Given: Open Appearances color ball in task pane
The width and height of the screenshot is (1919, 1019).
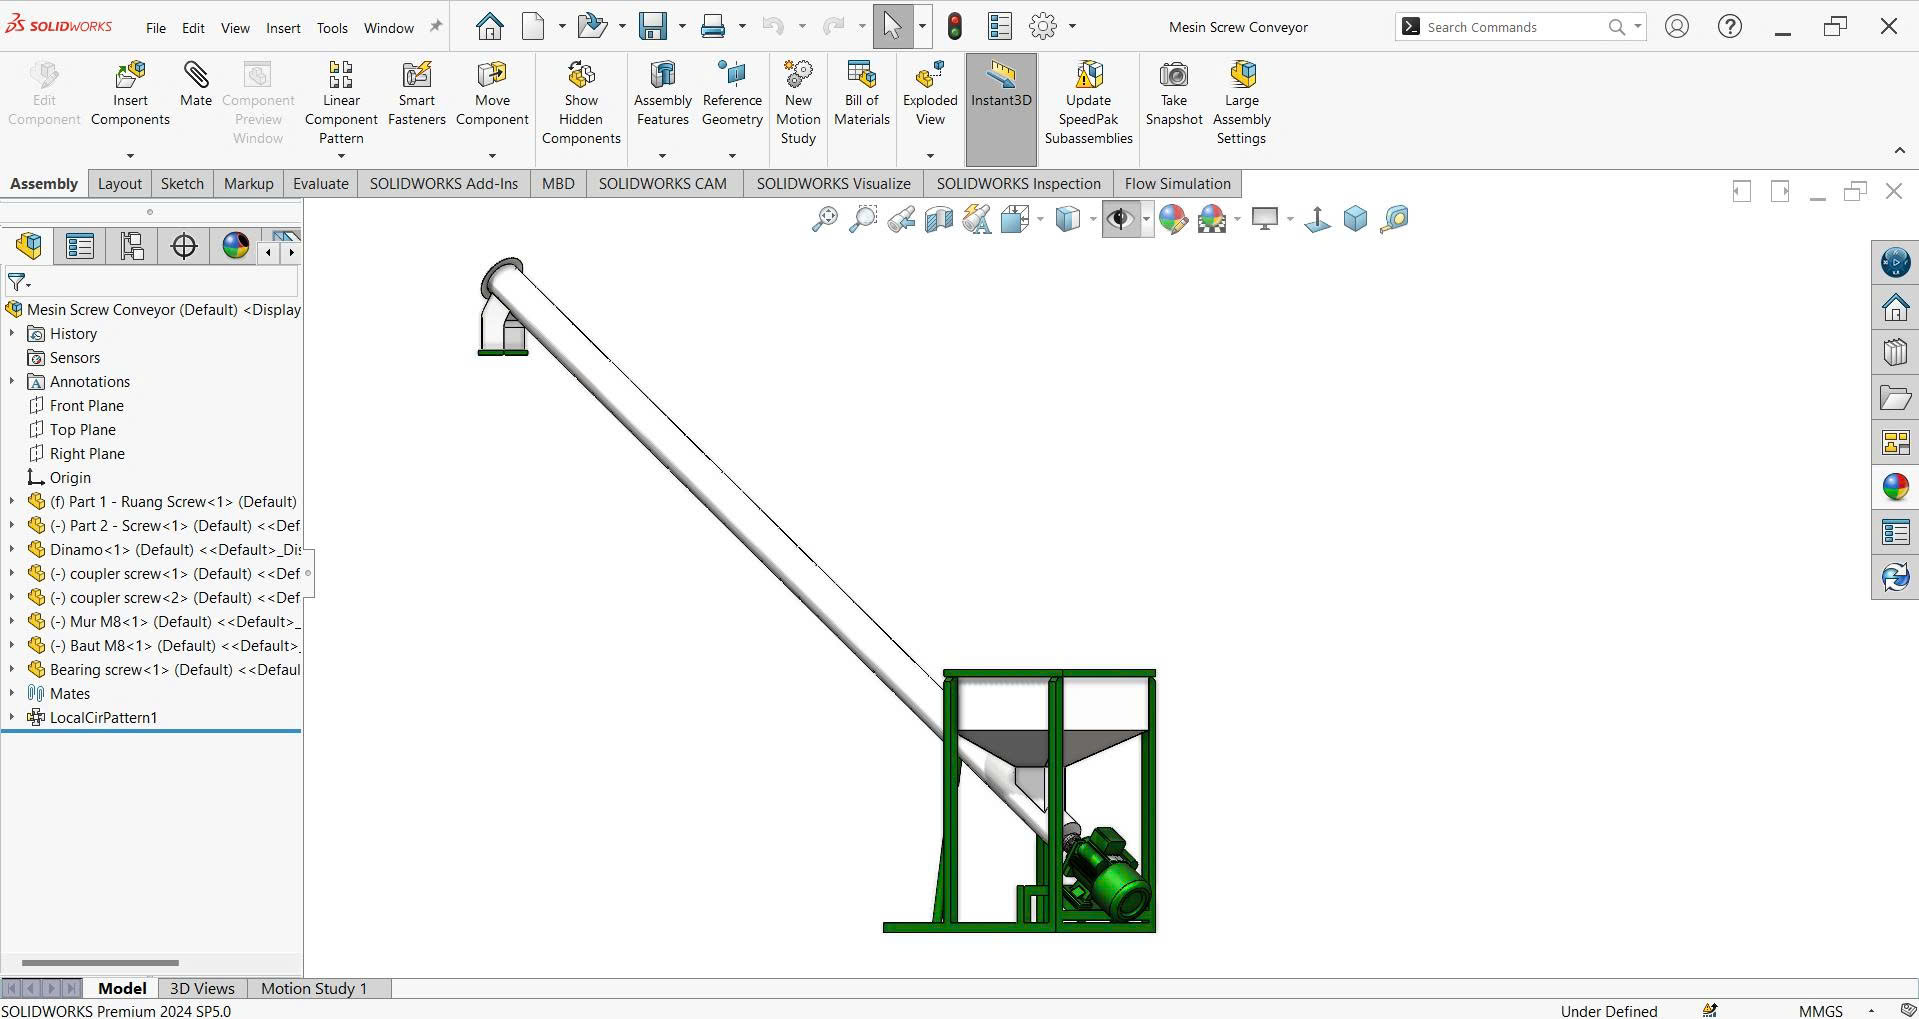Looking at the screenshot, I should 1894,487.
